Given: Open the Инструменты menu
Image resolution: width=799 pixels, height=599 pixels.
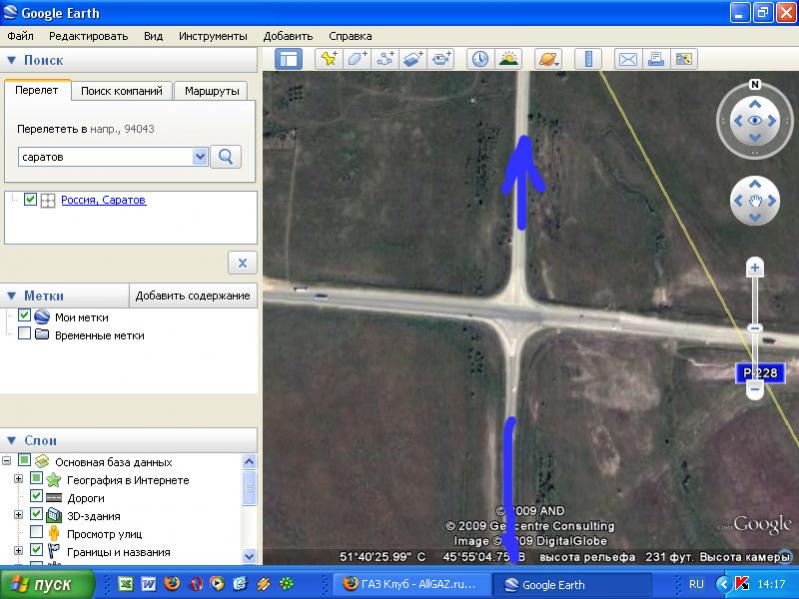Looking at the screenshot, I should click(213, 36).
